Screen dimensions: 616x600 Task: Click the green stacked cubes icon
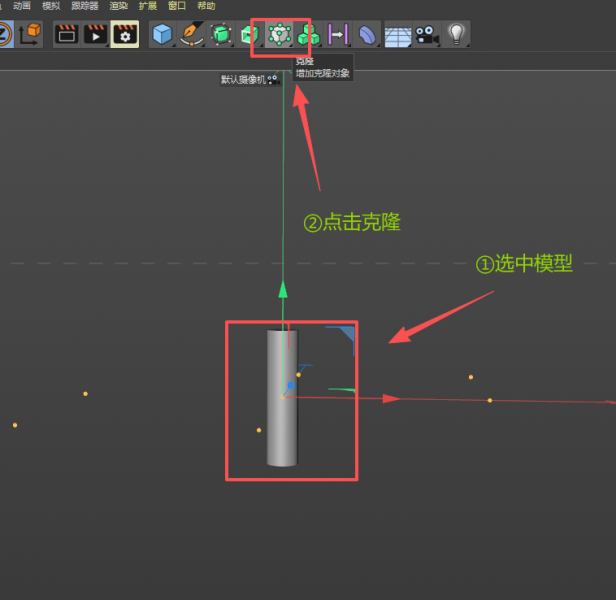pos(308,34)
